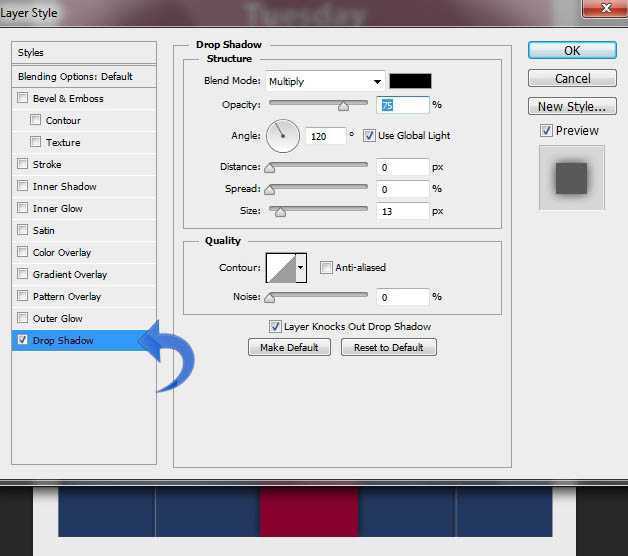Open Blending Options: Default
628x556 pixels.
[84, 77]
